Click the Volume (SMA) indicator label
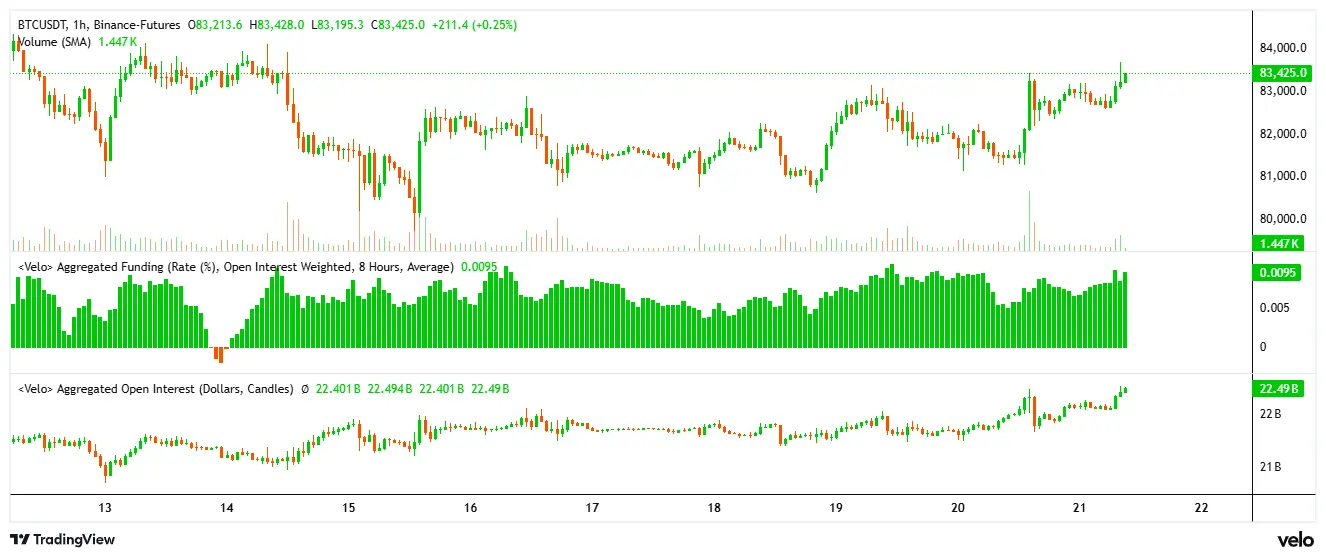 coord(53,42)
